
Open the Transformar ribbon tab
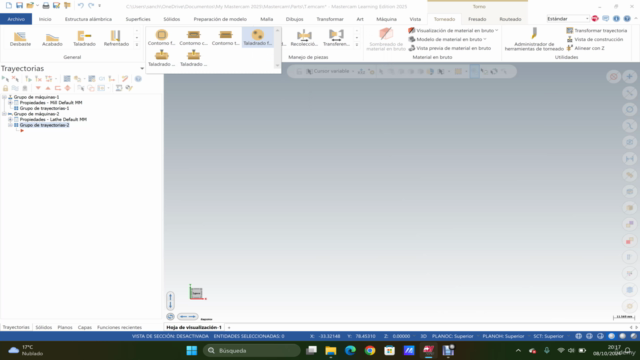(330, 19)
